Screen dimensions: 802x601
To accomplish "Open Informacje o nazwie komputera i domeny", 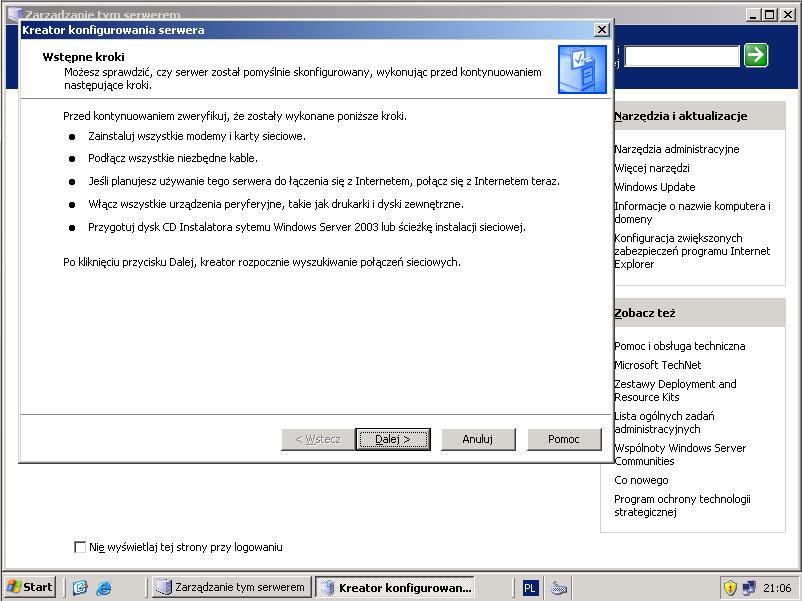I will click(692, 212).
